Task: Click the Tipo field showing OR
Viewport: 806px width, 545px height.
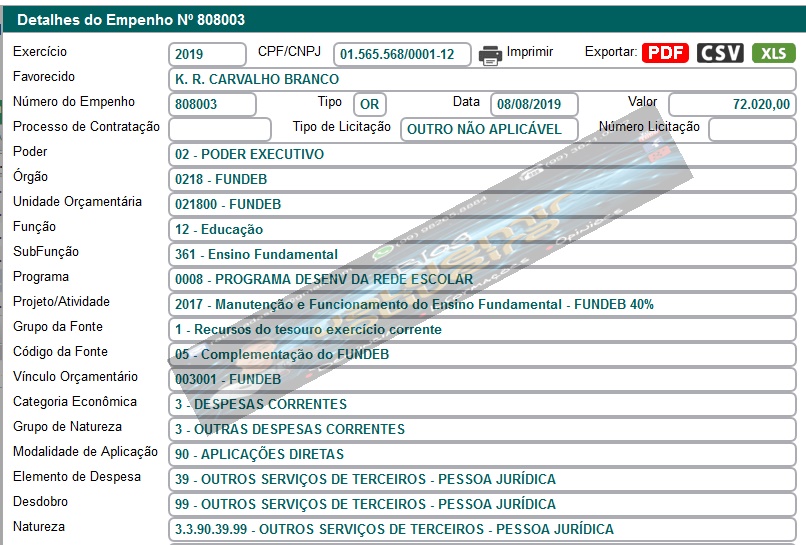Action: 370,104
